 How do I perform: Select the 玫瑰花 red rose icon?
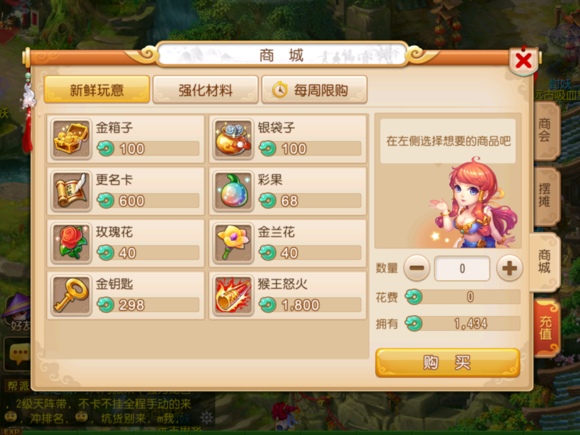(x=71, y=243)
